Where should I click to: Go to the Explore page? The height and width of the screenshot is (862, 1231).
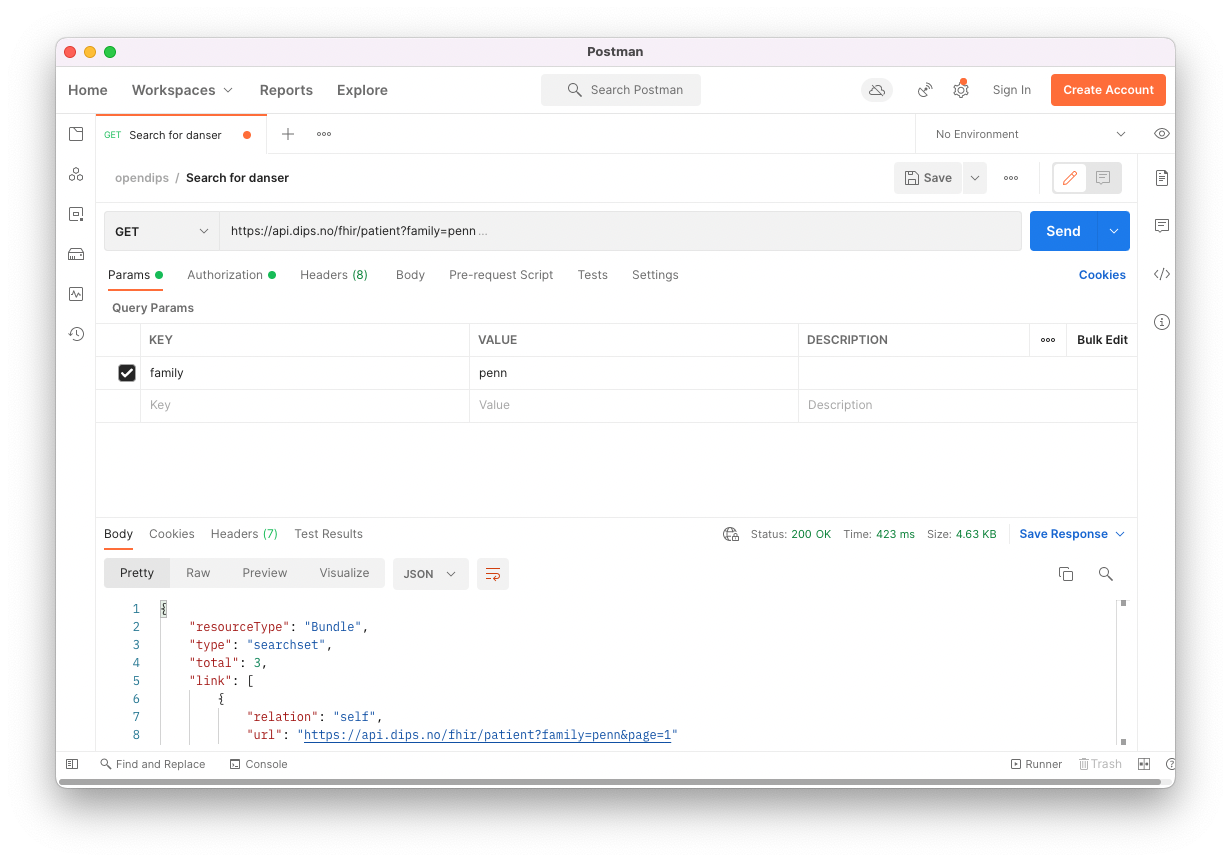click(362, 90)
